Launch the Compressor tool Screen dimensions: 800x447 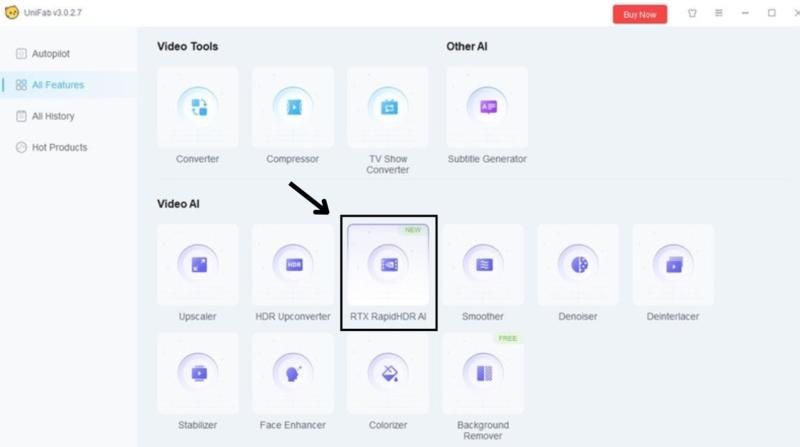point(292,108)
